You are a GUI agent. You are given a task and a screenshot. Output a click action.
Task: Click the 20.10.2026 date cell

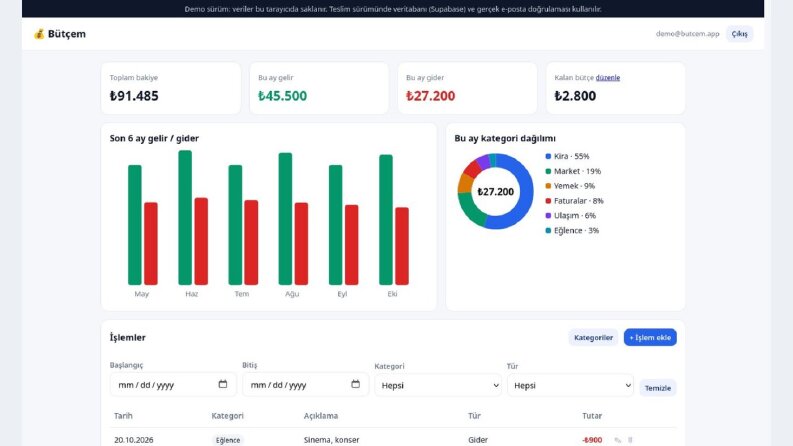coord(134,440)
